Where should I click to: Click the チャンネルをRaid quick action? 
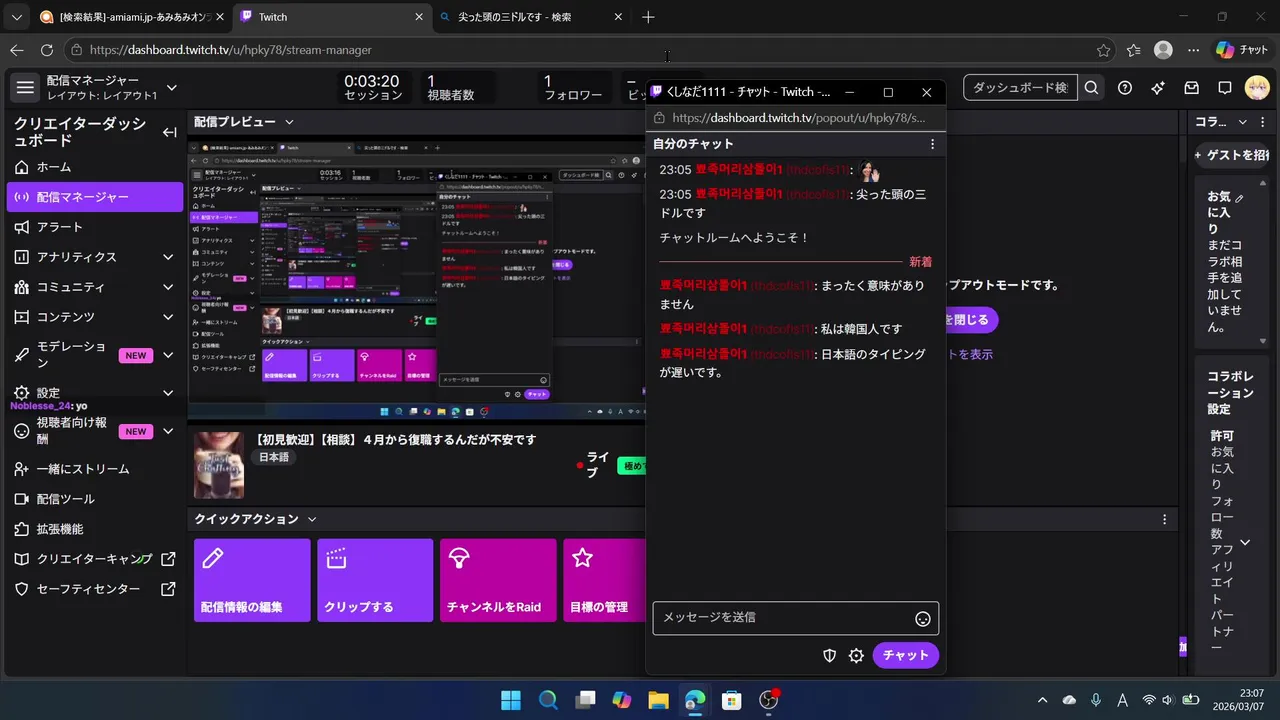pos(498,580)
